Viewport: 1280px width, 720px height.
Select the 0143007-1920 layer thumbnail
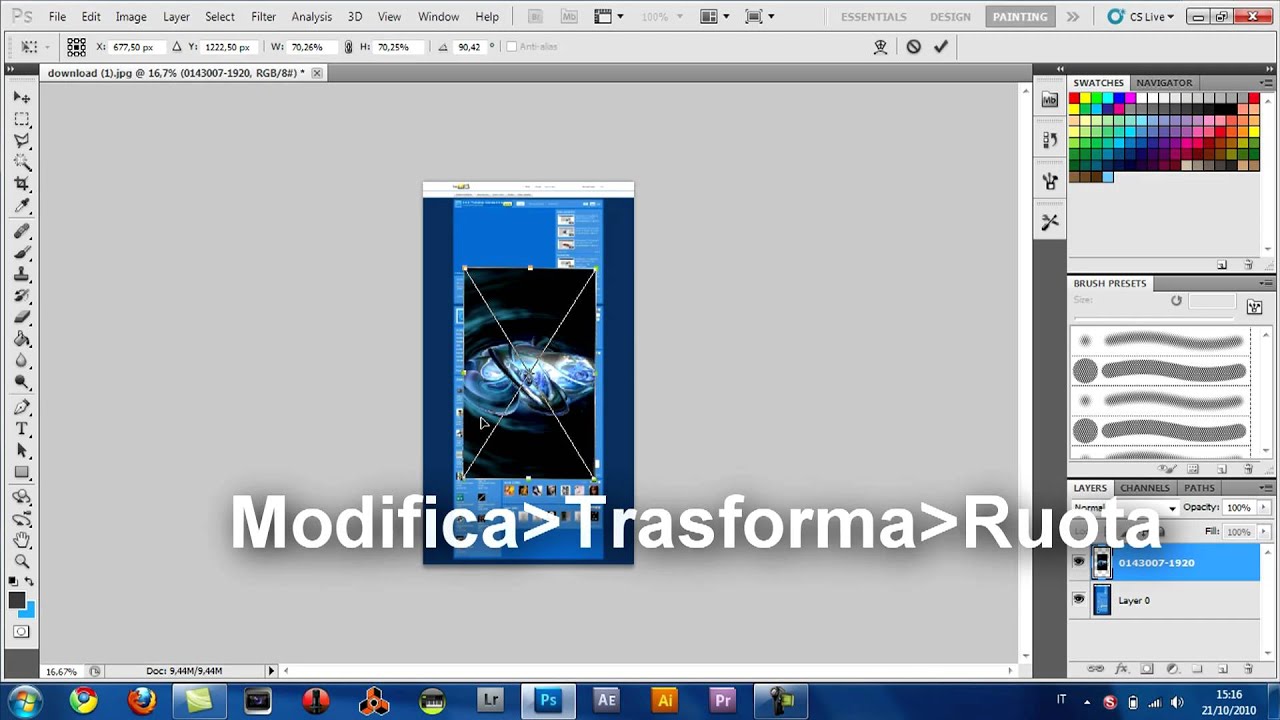(x=1102, y=563)
